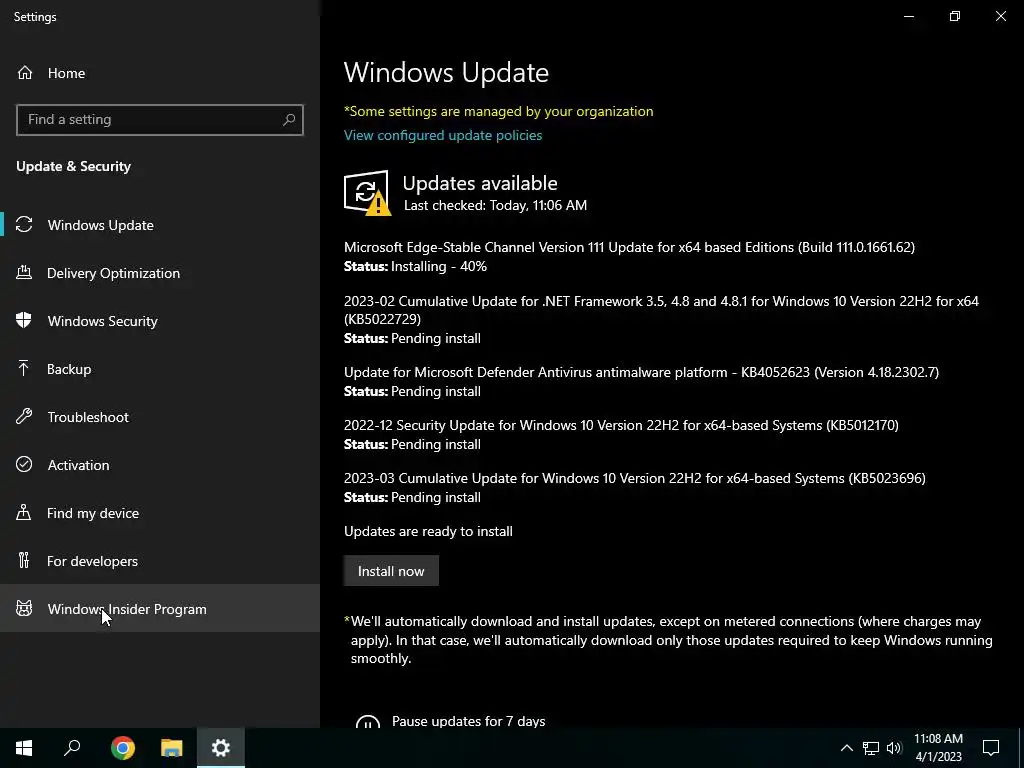This screenshot has width=1024, height=768.
Task: Open the Windows Security section
Action: [x=160, y=321]
